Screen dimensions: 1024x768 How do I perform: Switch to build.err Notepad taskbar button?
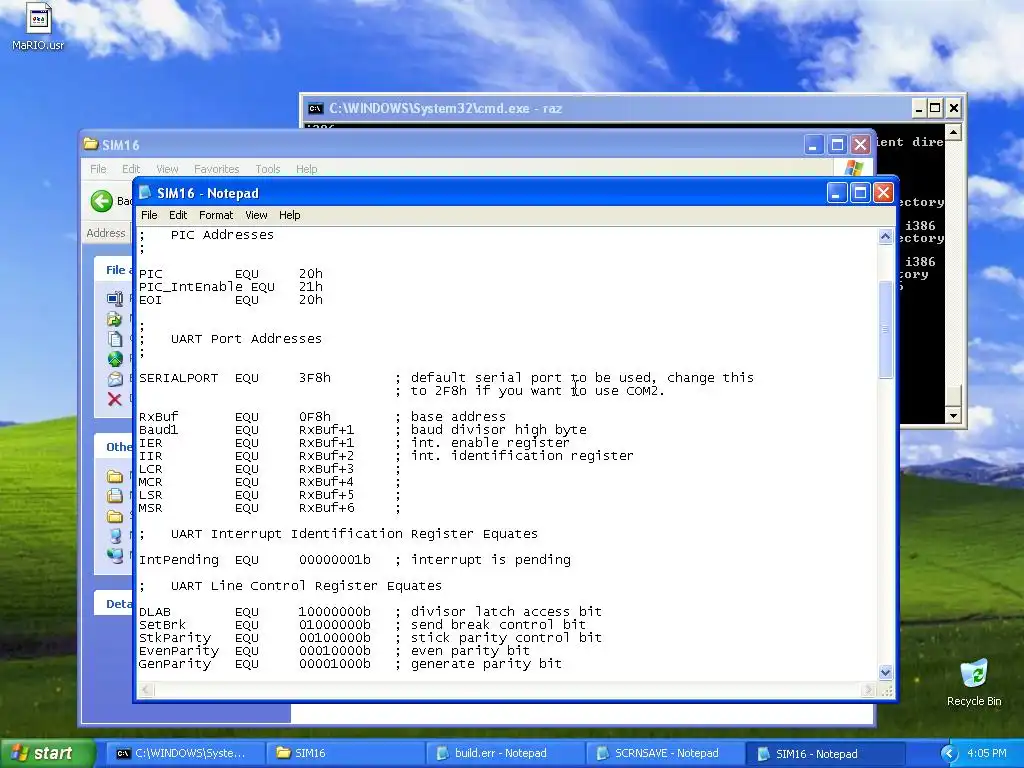coord(505,754)
